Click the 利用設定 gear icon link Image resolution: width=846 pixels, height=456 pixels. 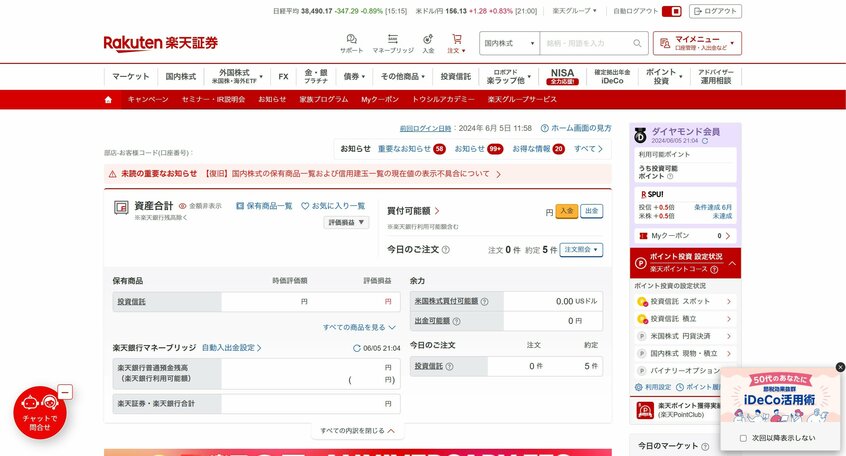(653, 387)
